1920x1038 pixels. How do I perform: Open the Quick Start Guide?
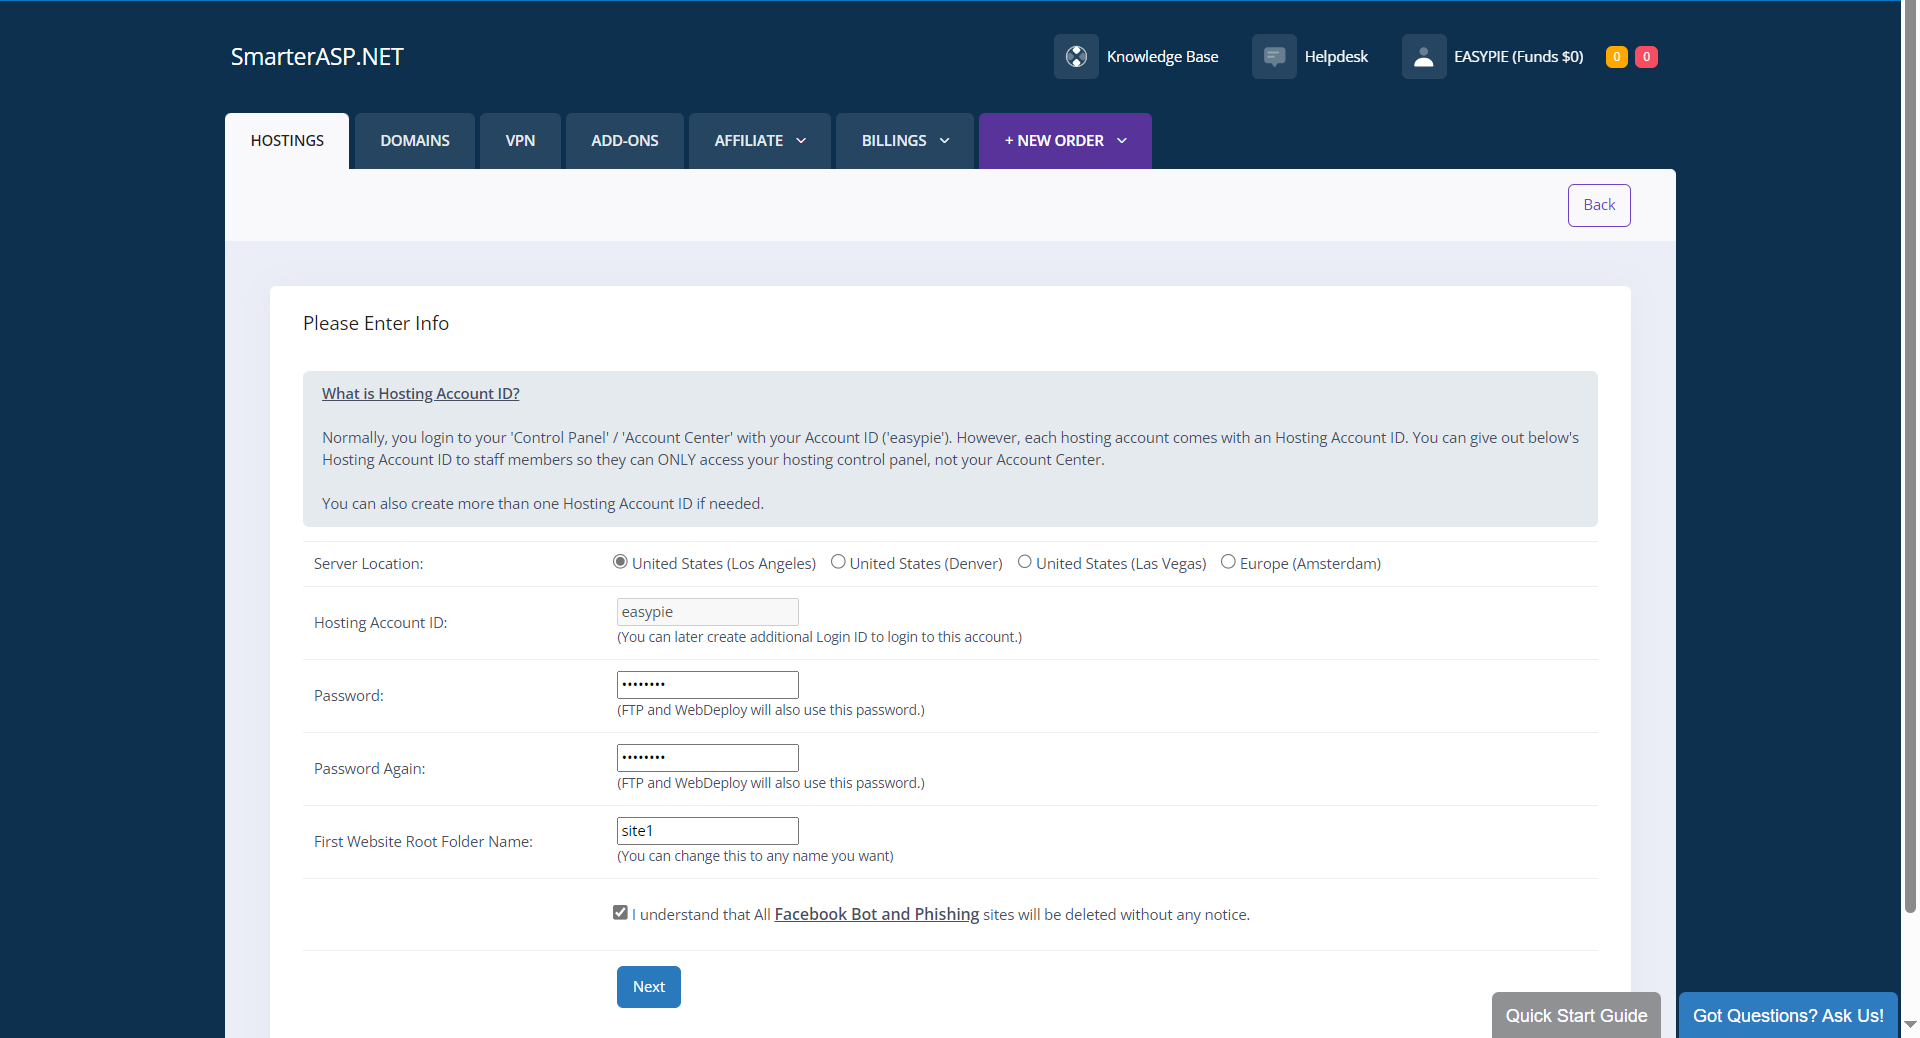tap(1575, 1015)
